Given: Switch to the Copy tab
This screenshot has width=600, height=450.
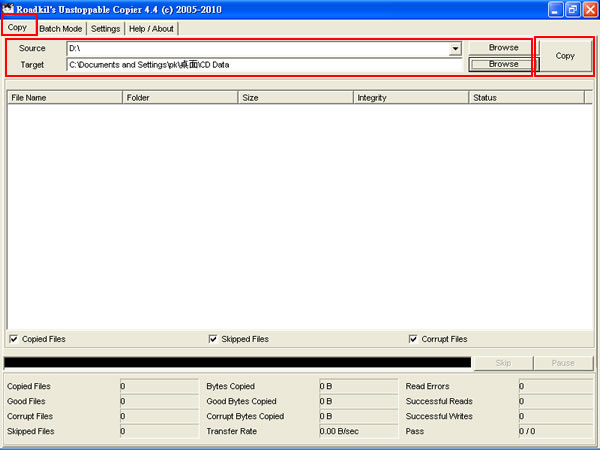Looking at the screenshot, I should pos(18,28).
